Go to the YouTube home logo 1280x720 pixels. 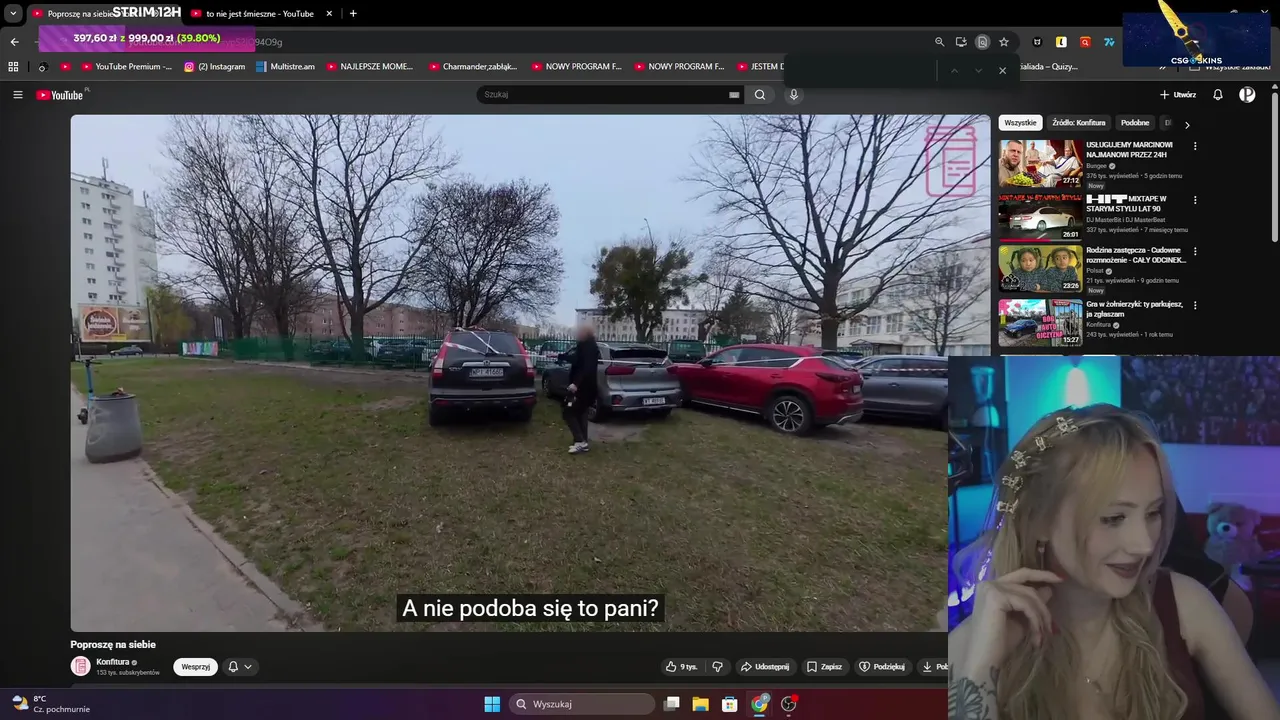pyautogui.click(x=60, y=95)
